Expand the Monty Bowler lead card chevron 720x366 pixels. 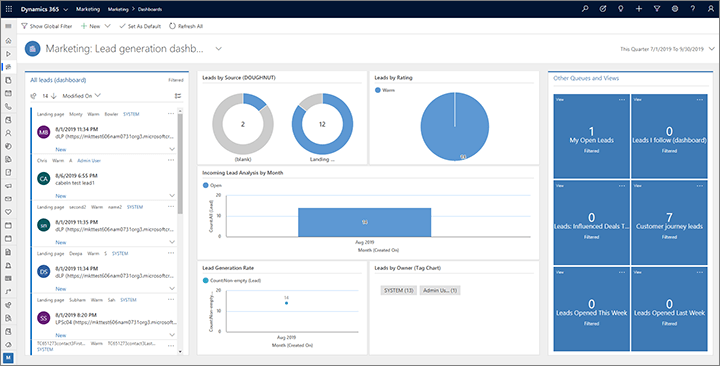pos(172,149)
